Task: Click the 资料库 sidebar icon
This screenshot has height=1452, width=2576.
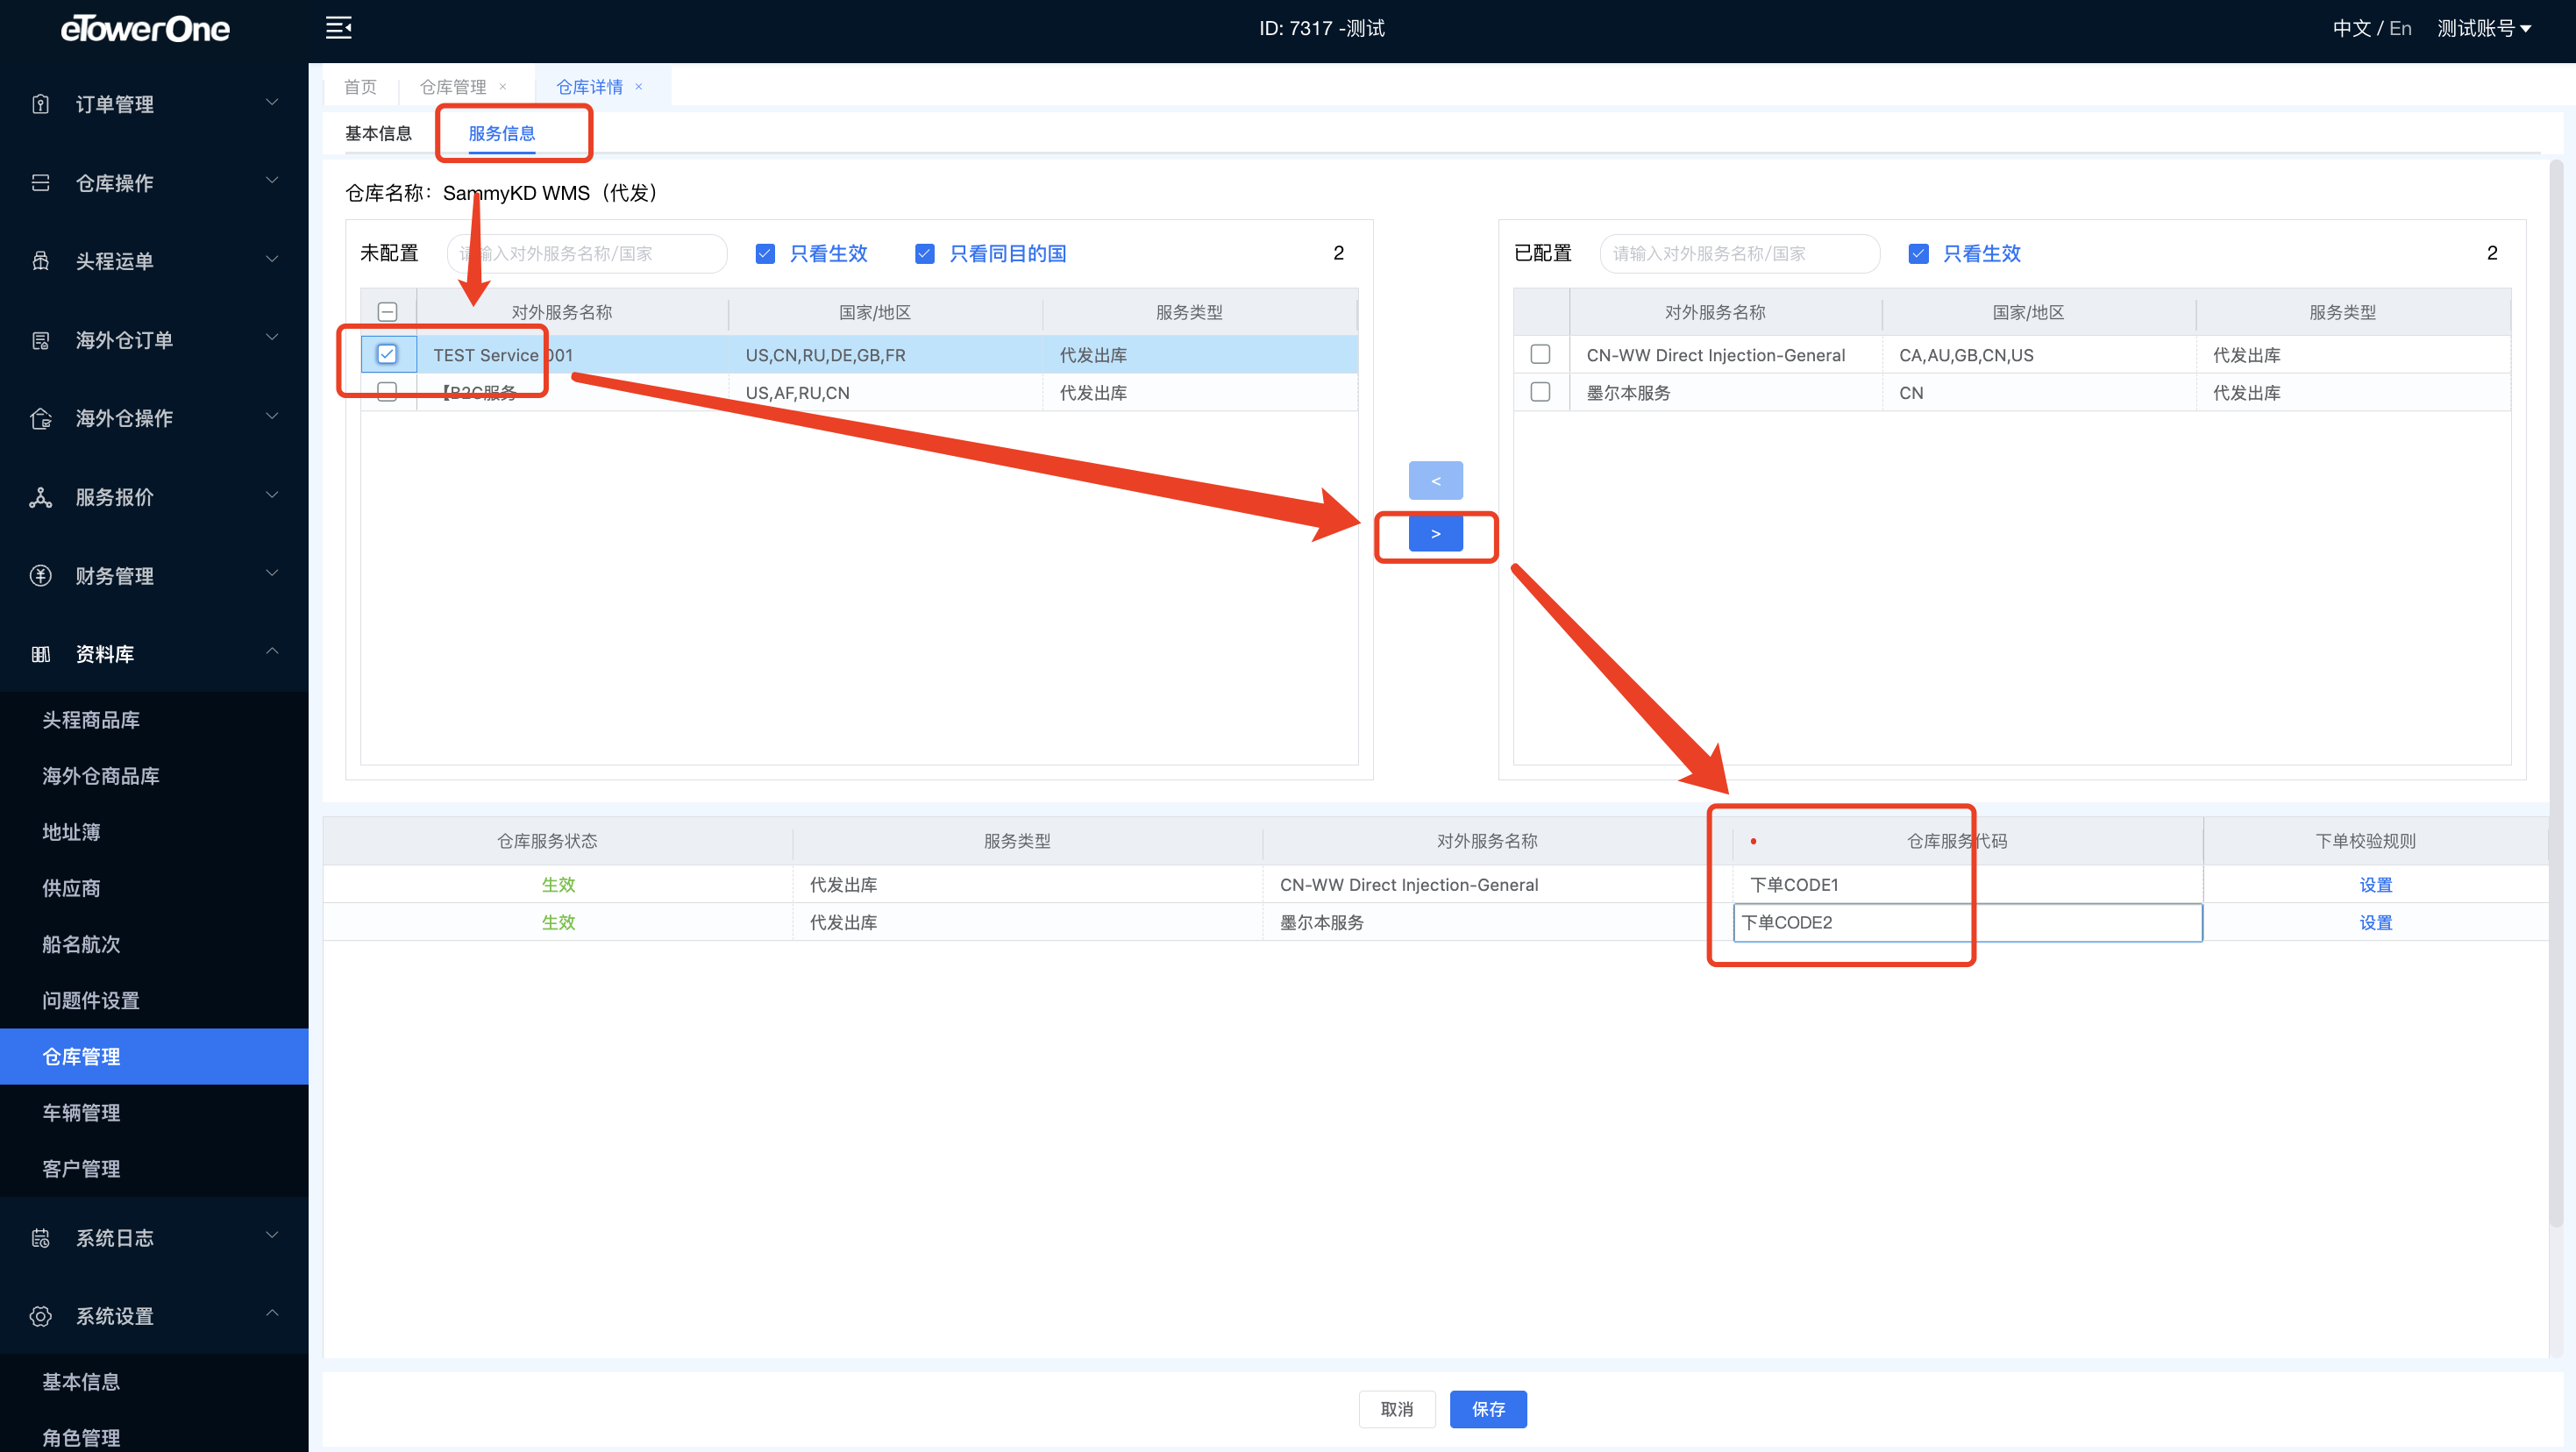Action: click(41, 654)
